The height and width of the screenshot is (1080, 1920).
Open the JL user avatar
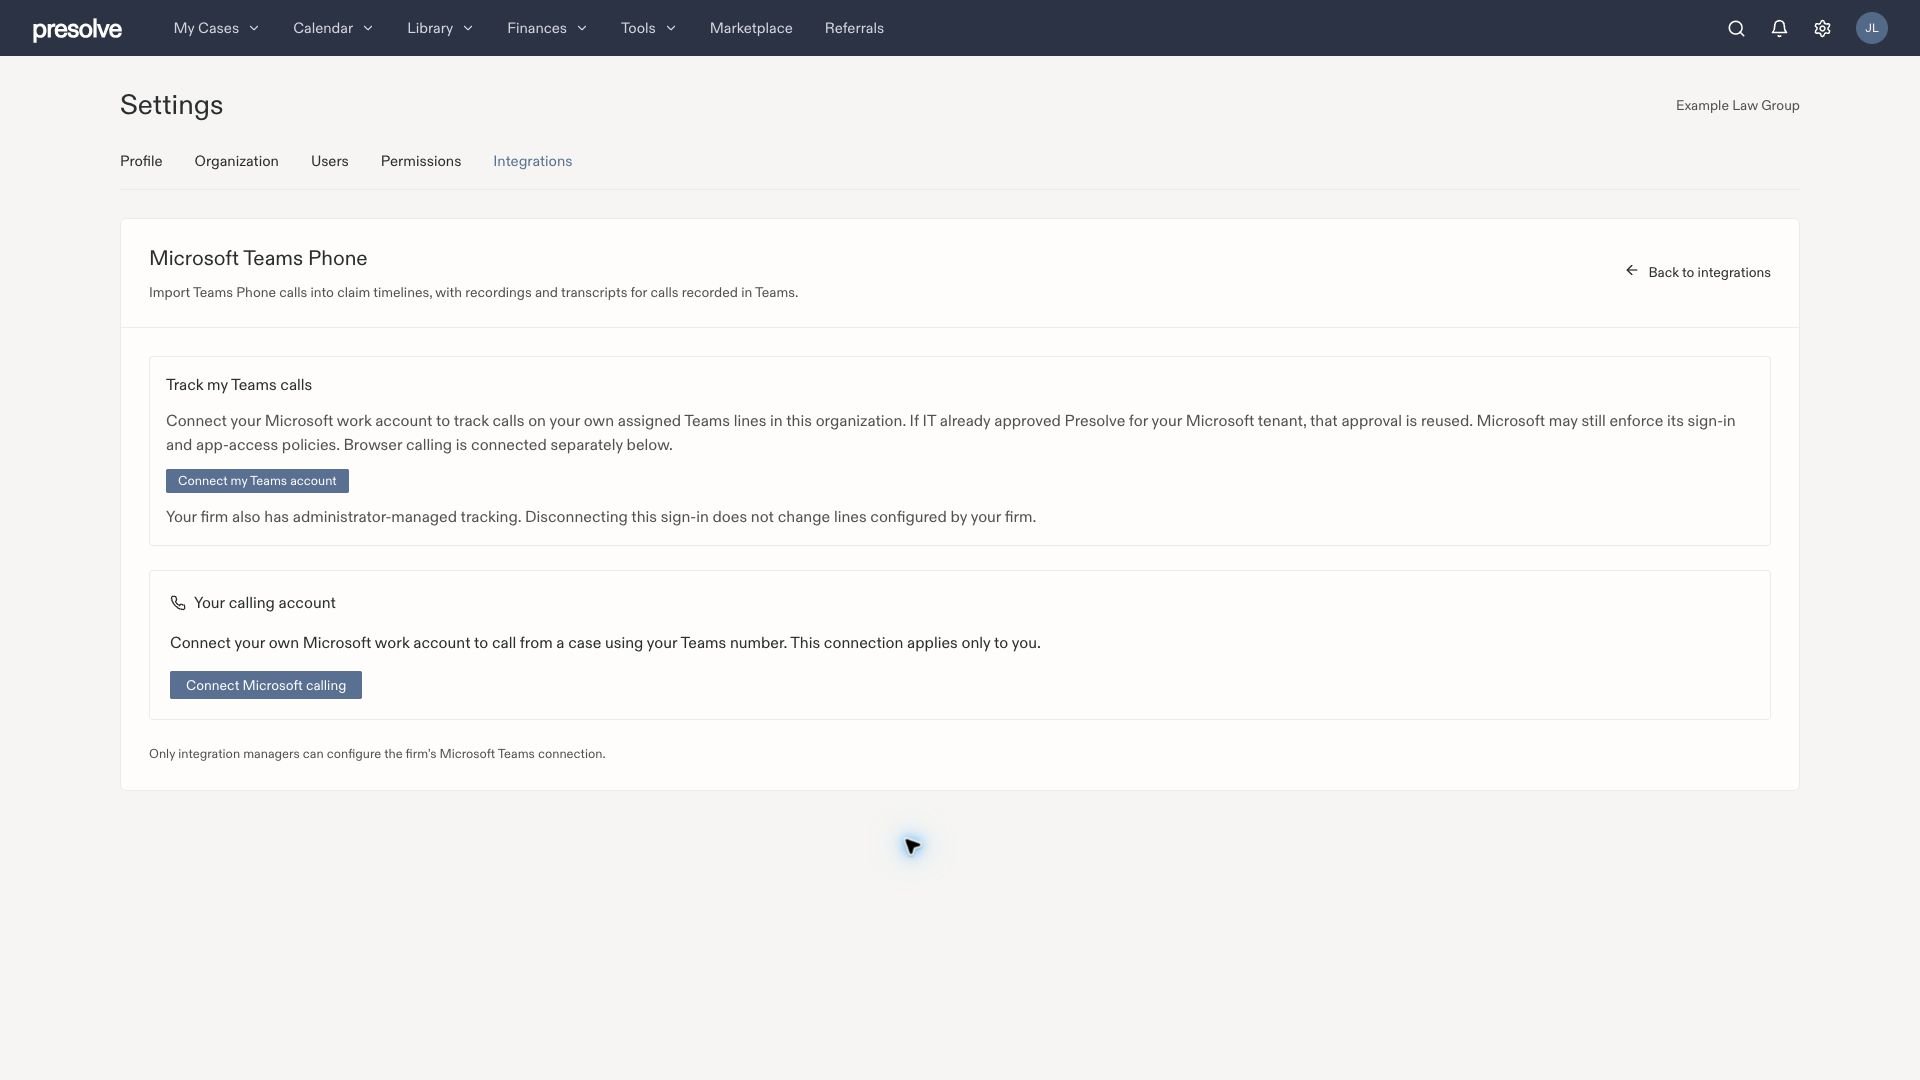click(1872, 28)
